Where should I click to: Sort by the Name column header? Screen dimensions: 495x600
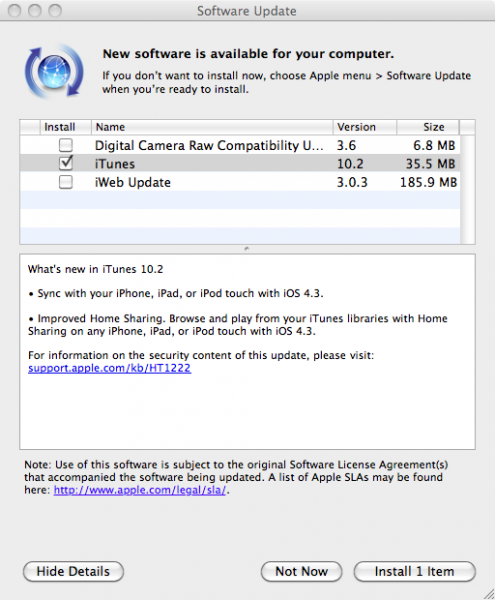coord(212,127)
